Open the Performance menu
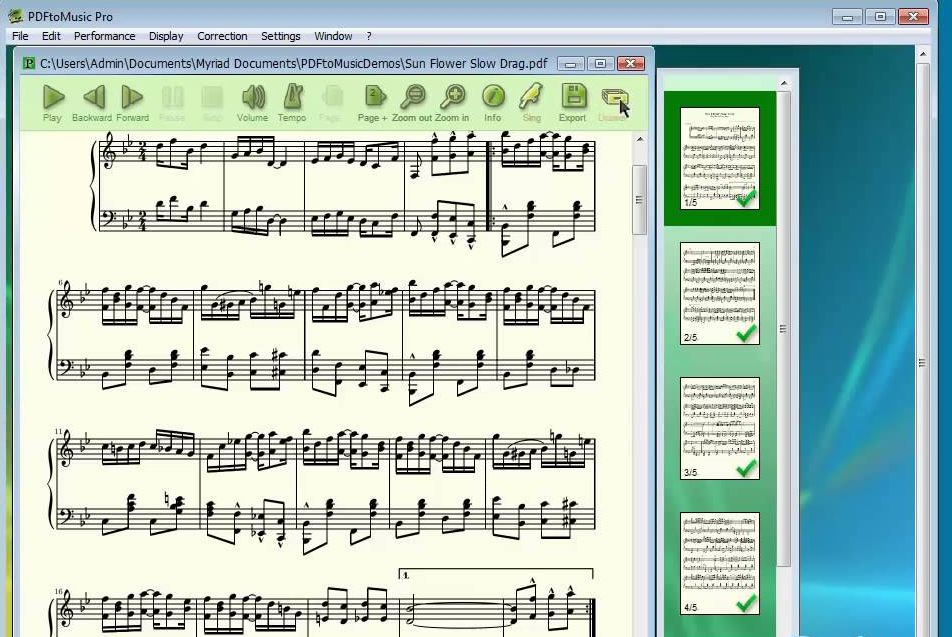952x637 pixels. (104, 36)
